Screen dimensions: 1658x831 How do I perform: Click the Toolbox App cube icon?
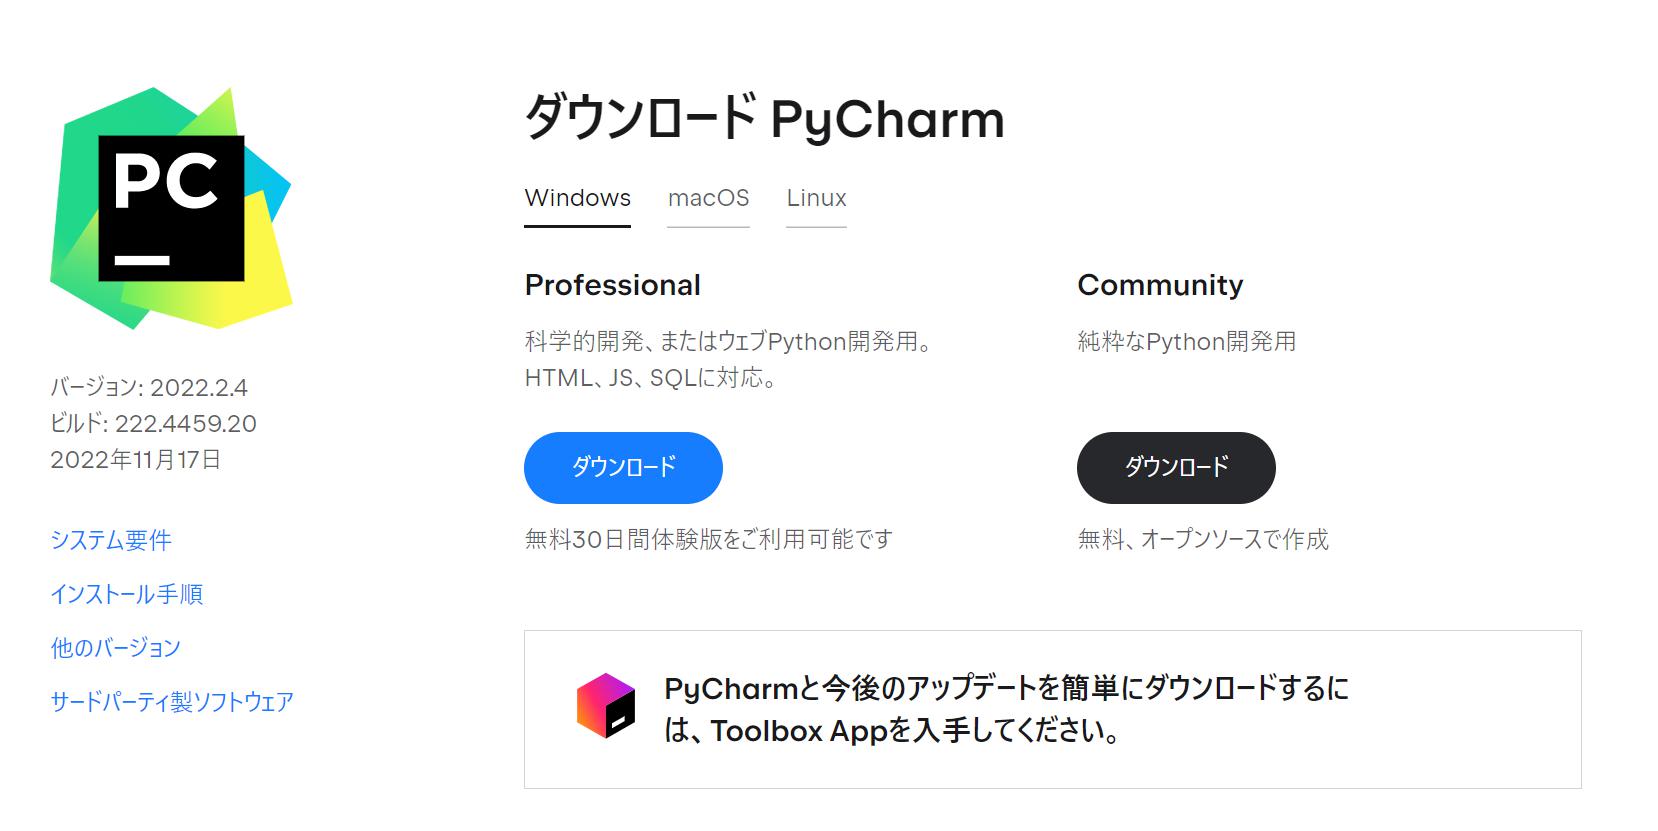pos(606,706)
